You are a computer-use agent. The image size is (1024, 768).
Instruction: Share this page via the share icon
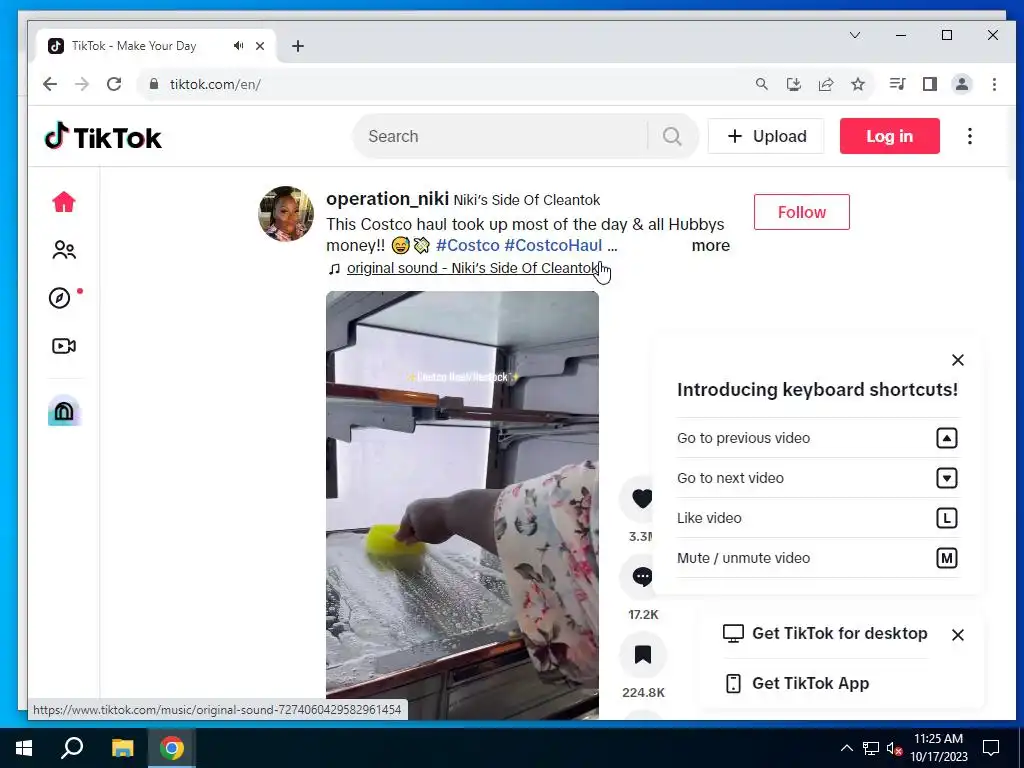click(x=825, y=84)
